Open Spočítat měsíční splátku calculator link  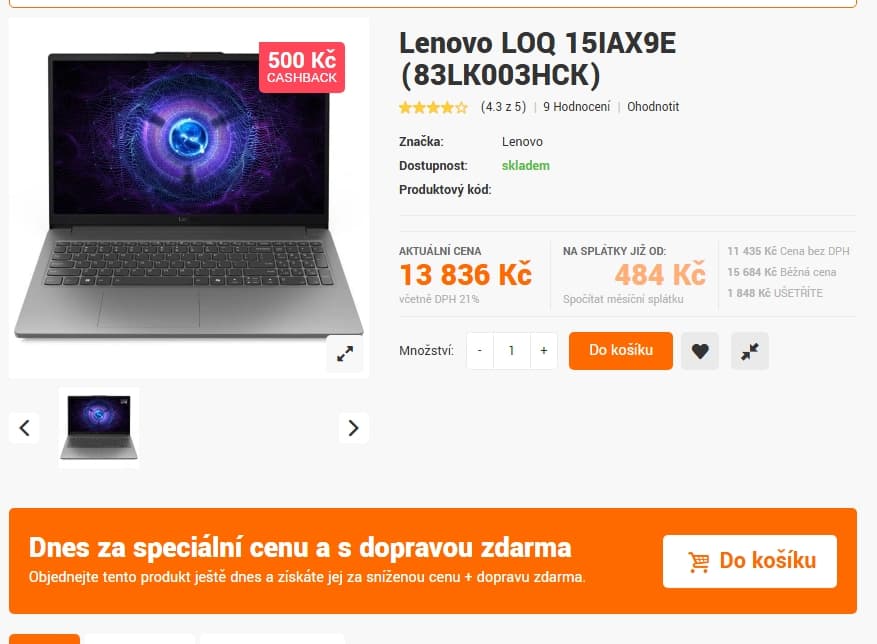pyautogui.click(x=623, y=299)
